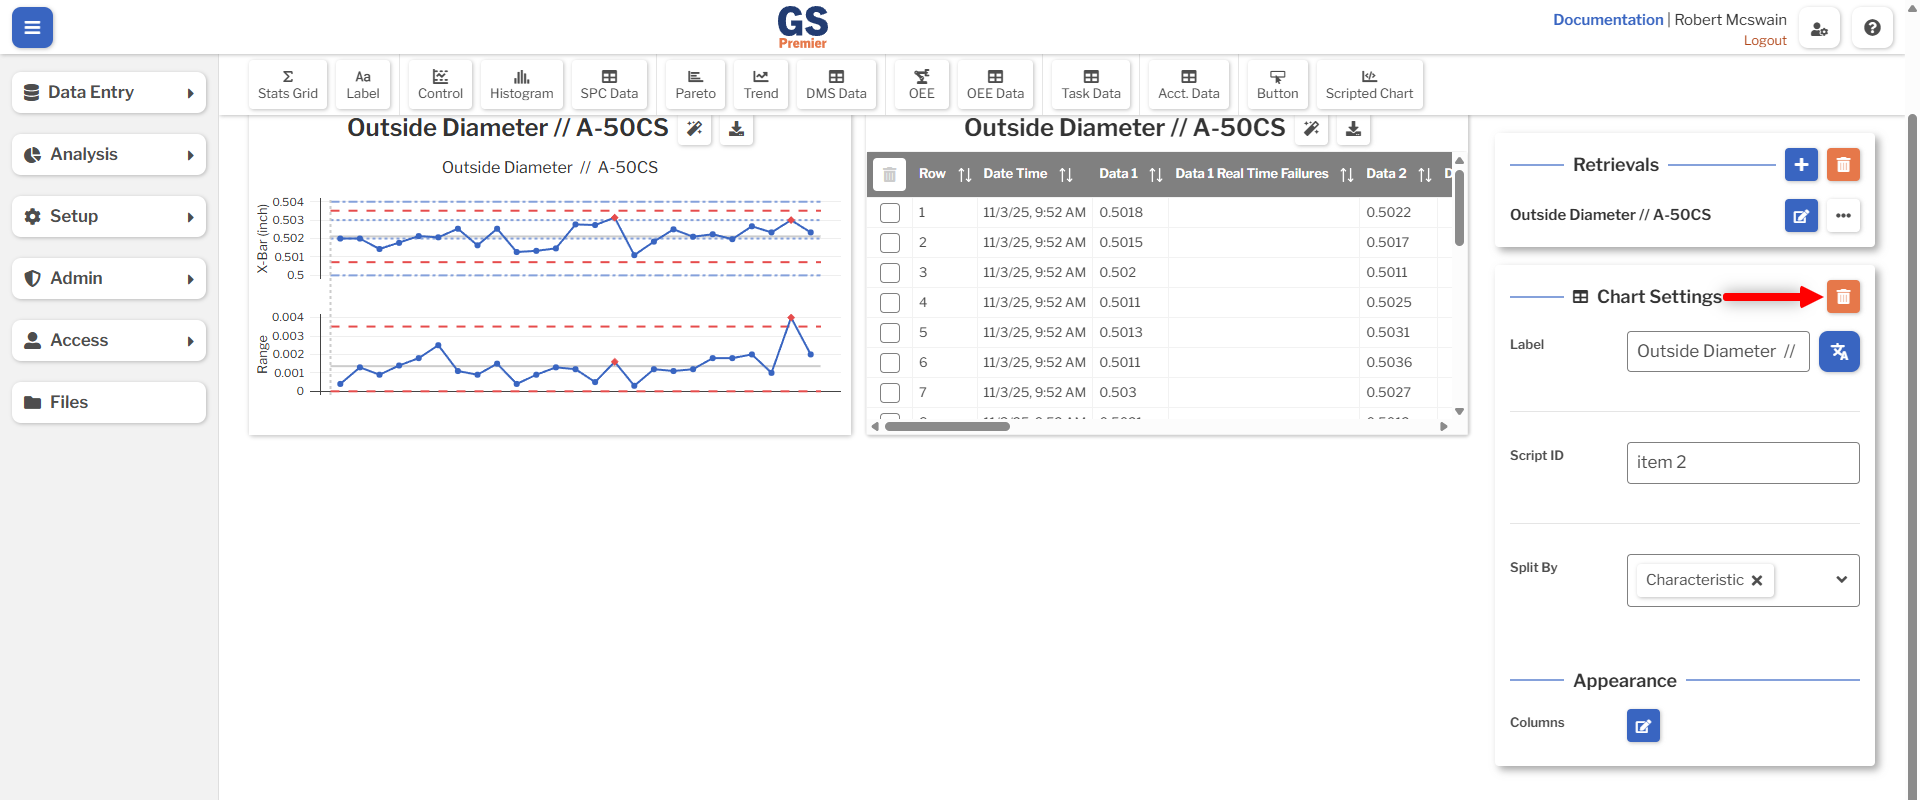
Task: Click the control chart magic wand icon
Action: point(694,129)
